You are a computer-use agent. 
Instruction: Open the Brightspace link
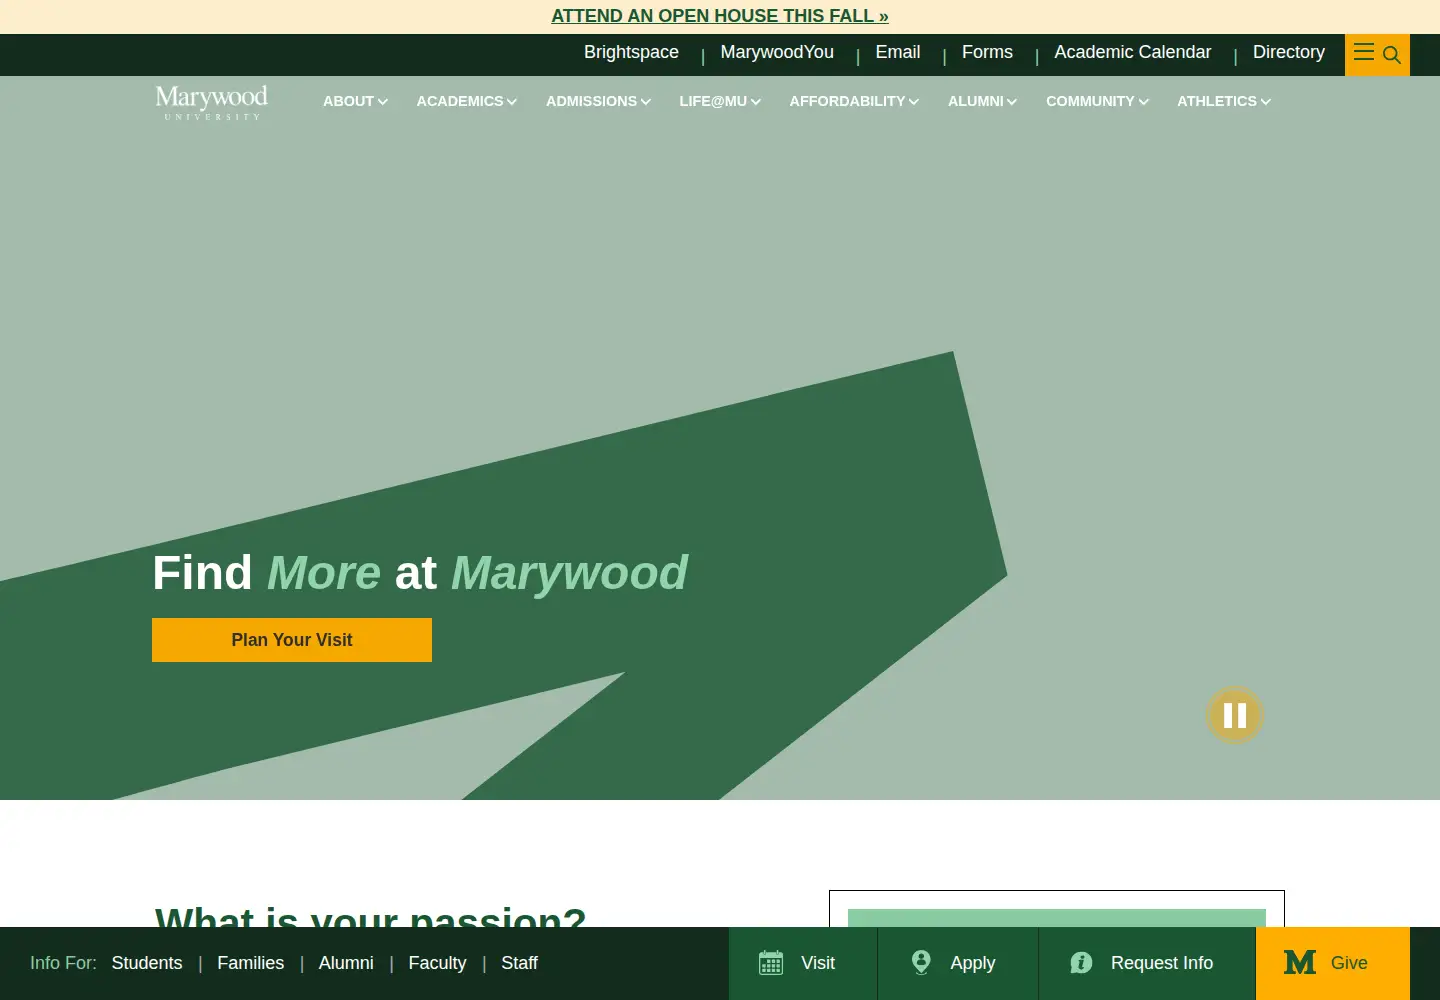pos(631,52)
